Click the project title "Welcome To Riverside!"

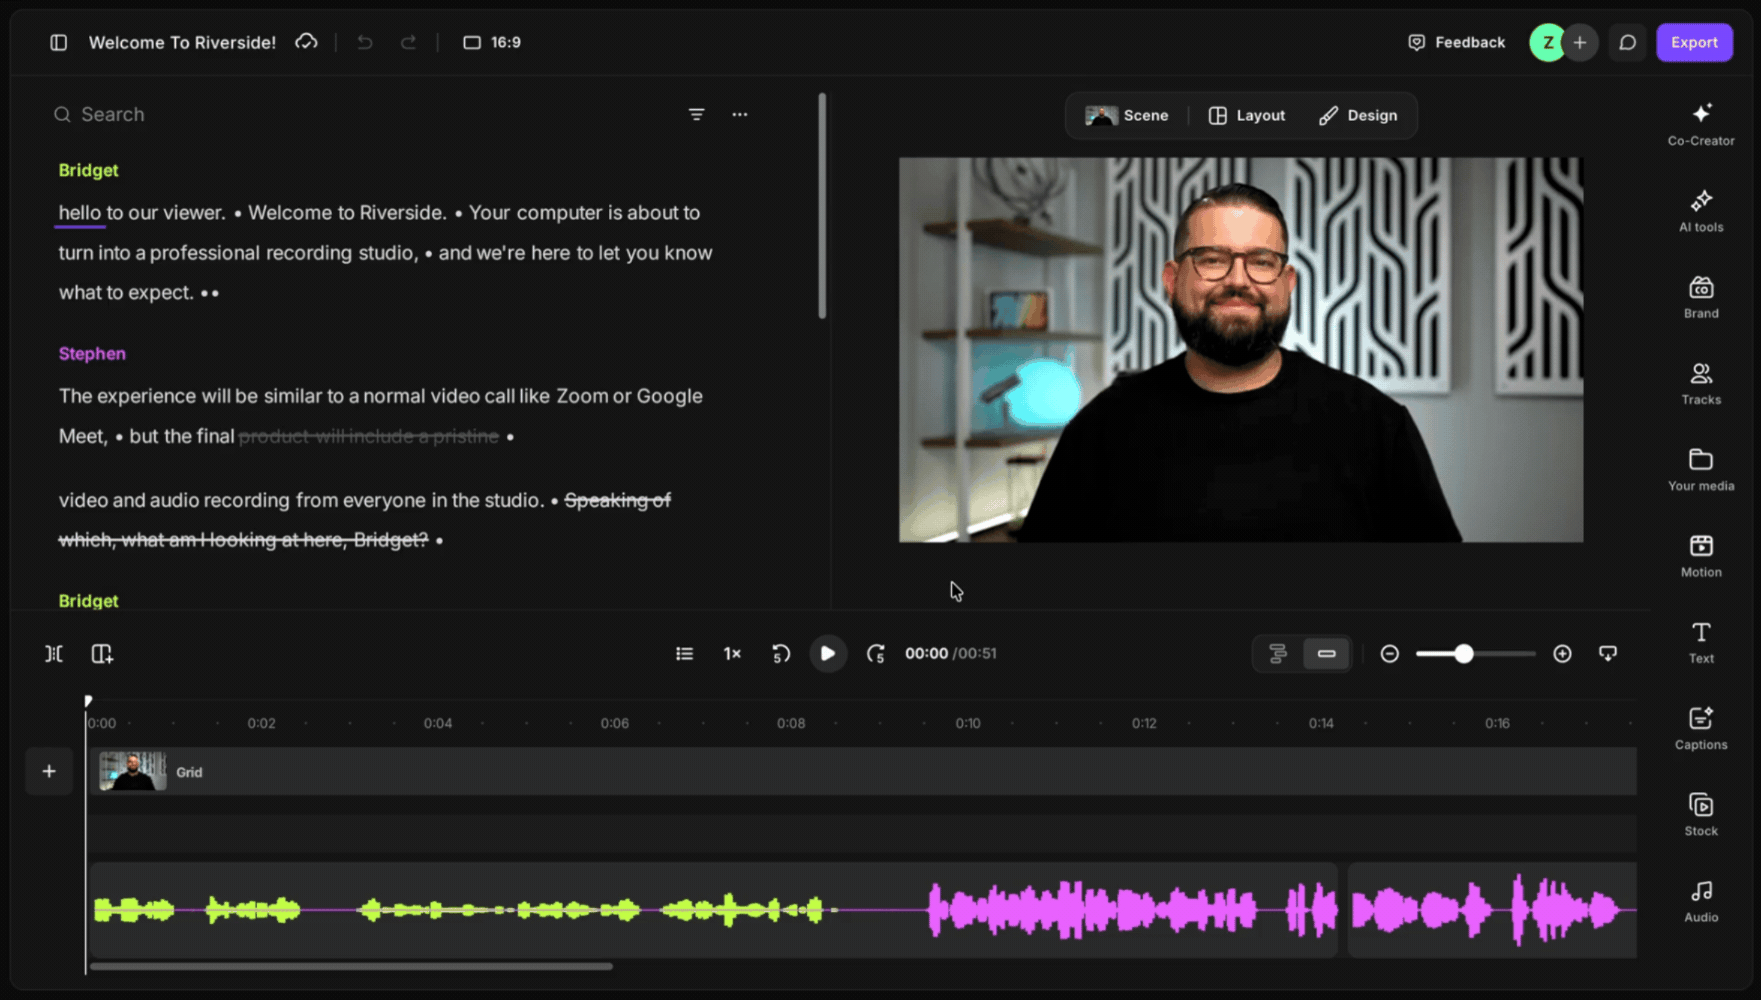point(182,42)
